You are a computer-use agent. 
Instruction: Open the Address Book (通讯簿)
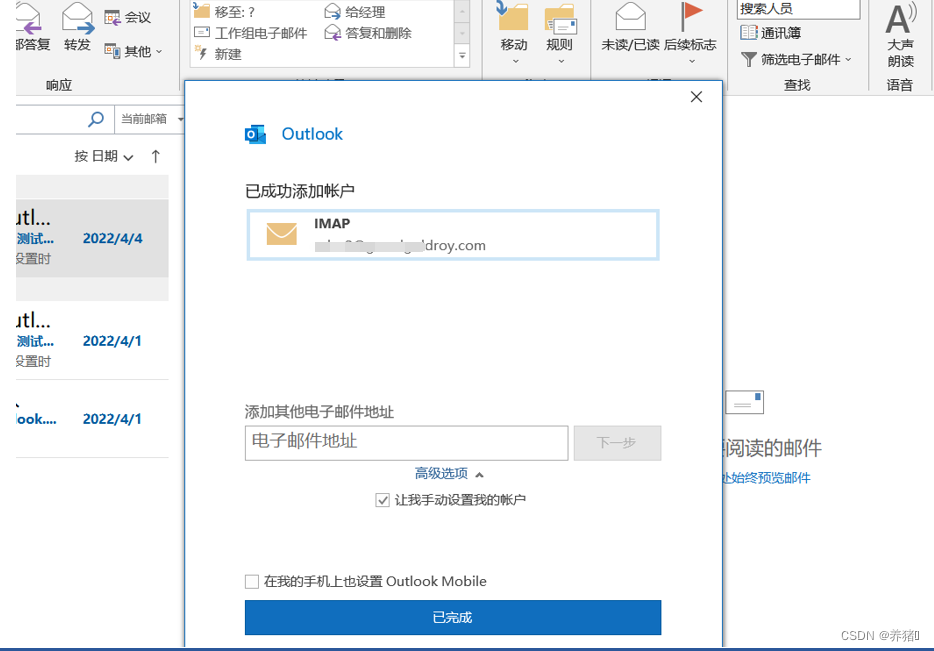[771, 33]
